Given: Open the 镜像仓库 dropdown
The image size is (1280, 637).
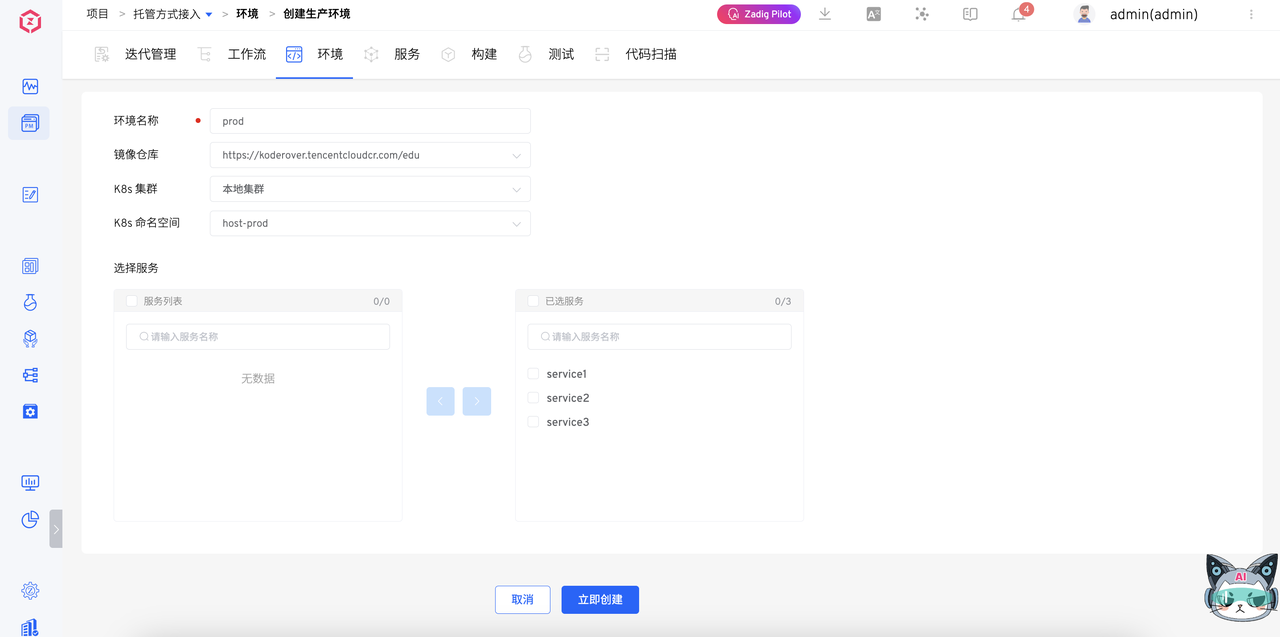Looking at the screenshot, I should [x=370, y=155].
